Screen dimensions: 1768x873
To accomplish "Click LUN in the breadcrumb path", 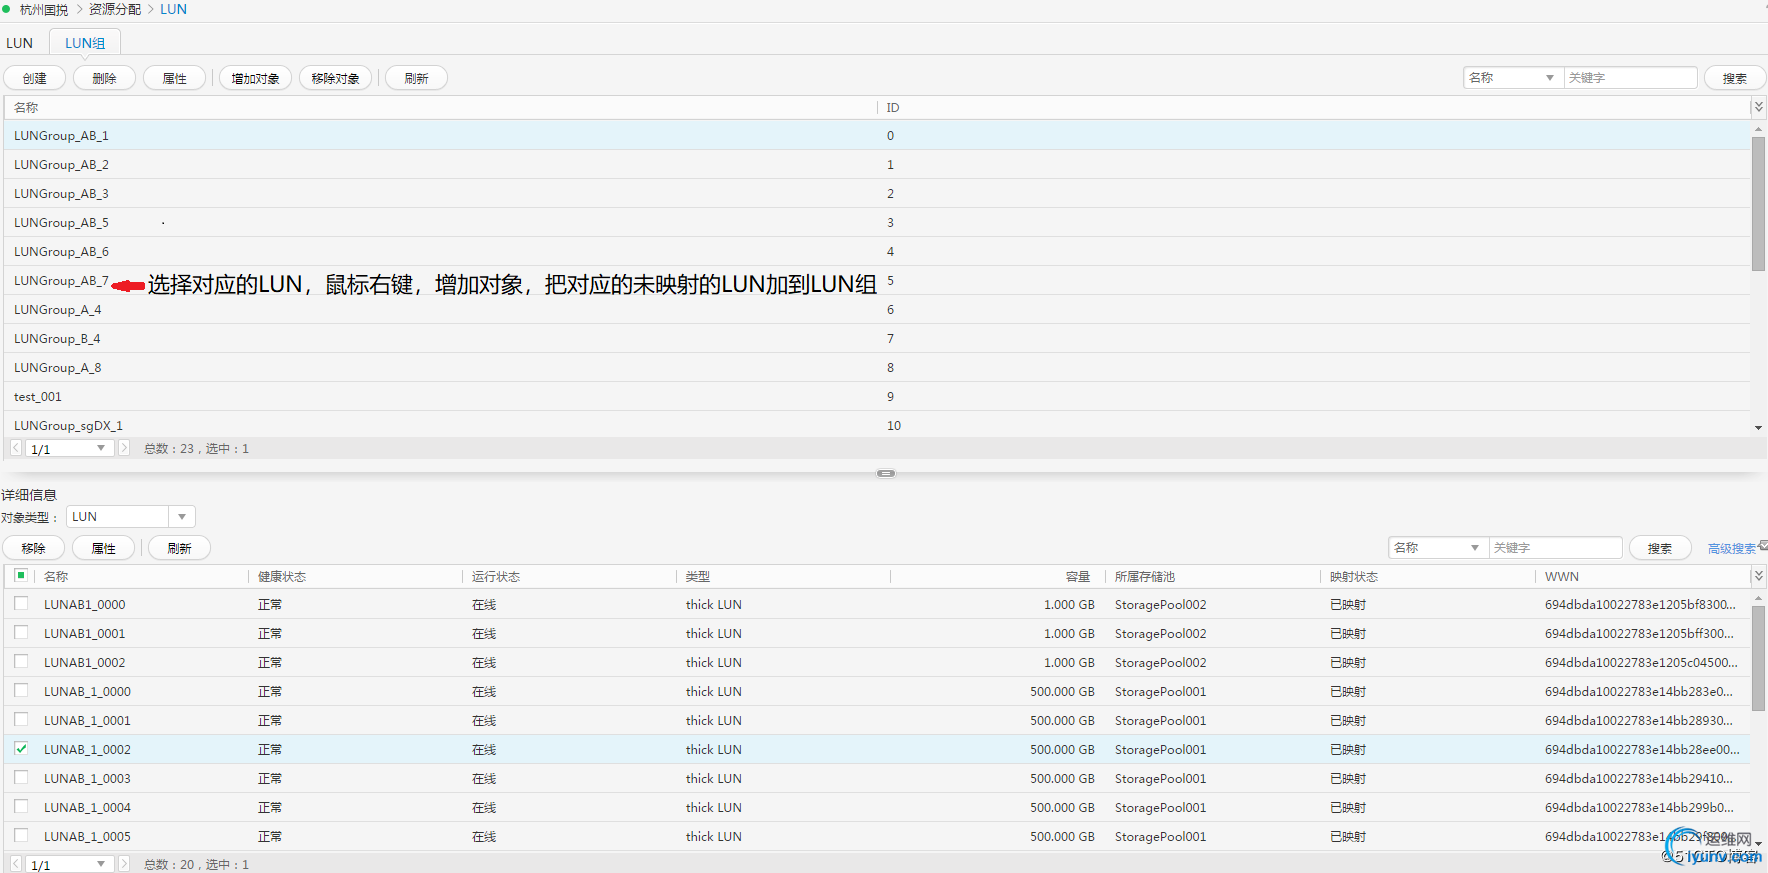I will (x=173, y=9).
